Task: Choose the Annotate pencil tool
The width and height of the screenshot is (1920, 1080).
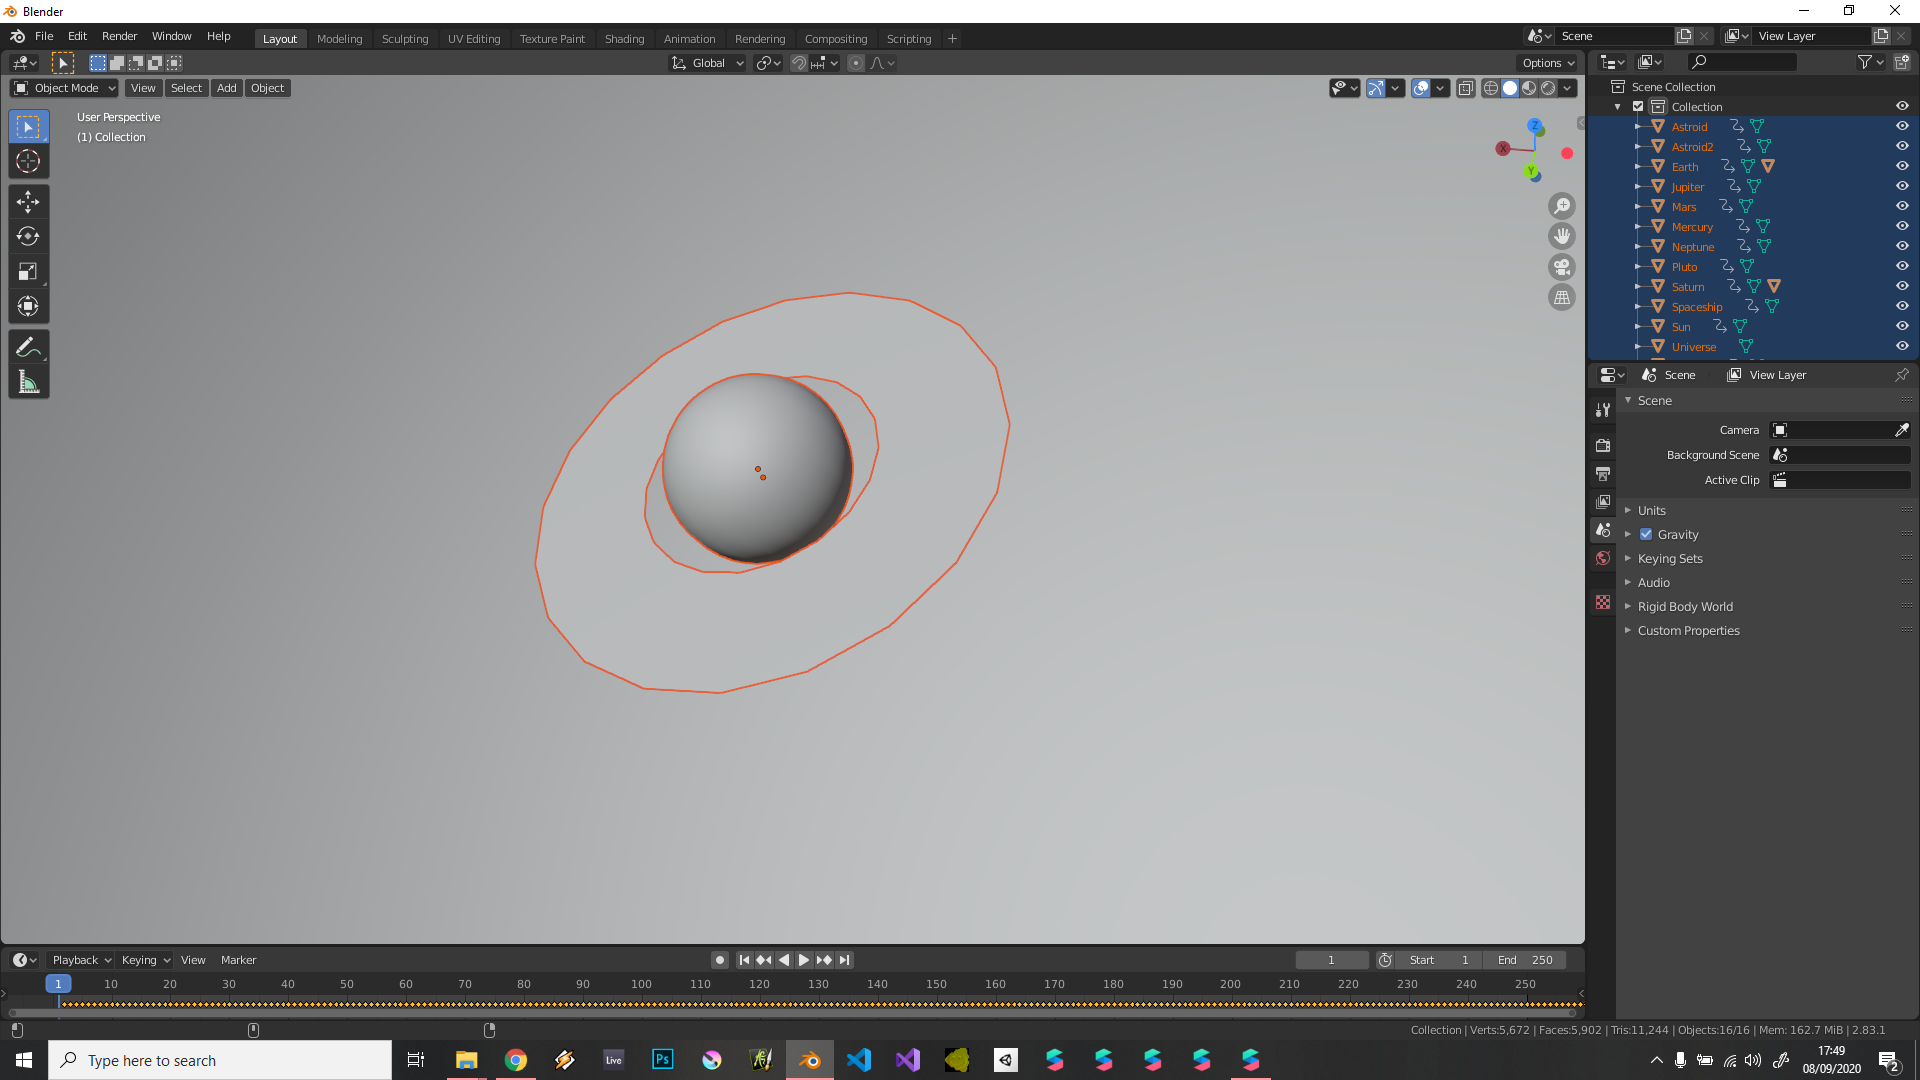Action: point(28,347)
